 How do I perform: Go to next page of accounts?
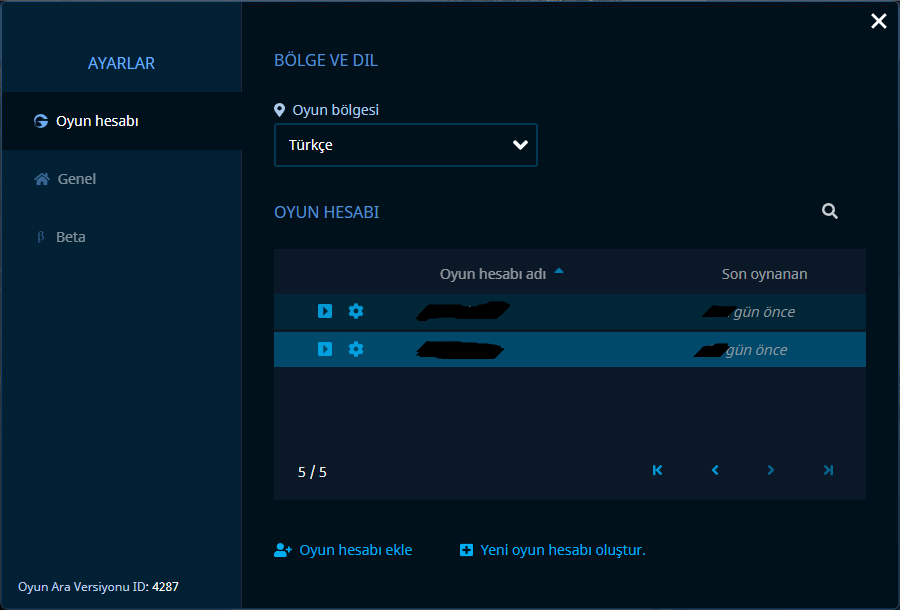point(771,471)
